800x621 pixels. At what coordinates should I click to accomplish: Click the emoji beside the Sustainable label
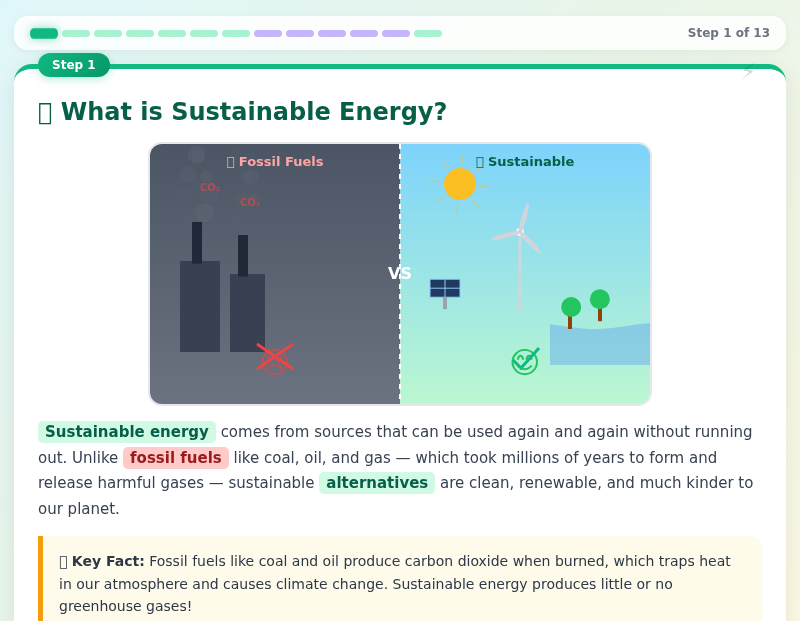pos(478,161)
